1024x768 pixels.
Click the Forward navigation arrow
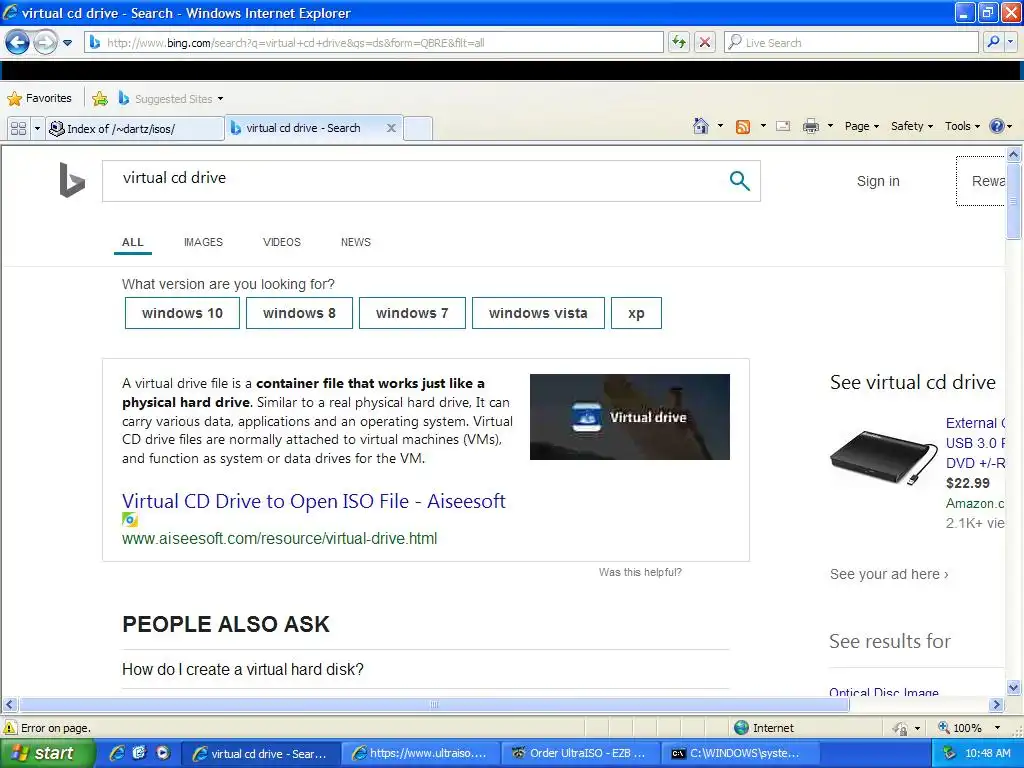[44, 43]
